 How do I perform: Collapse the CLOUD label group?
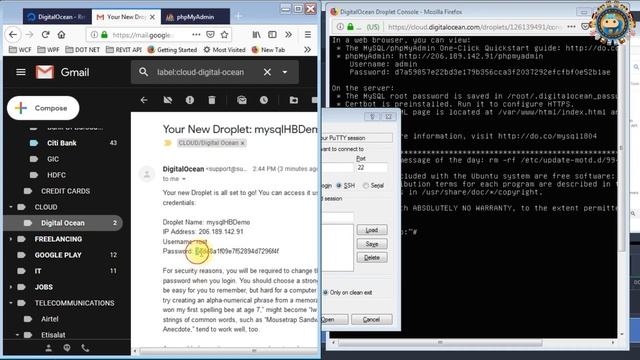click(11, 207)
